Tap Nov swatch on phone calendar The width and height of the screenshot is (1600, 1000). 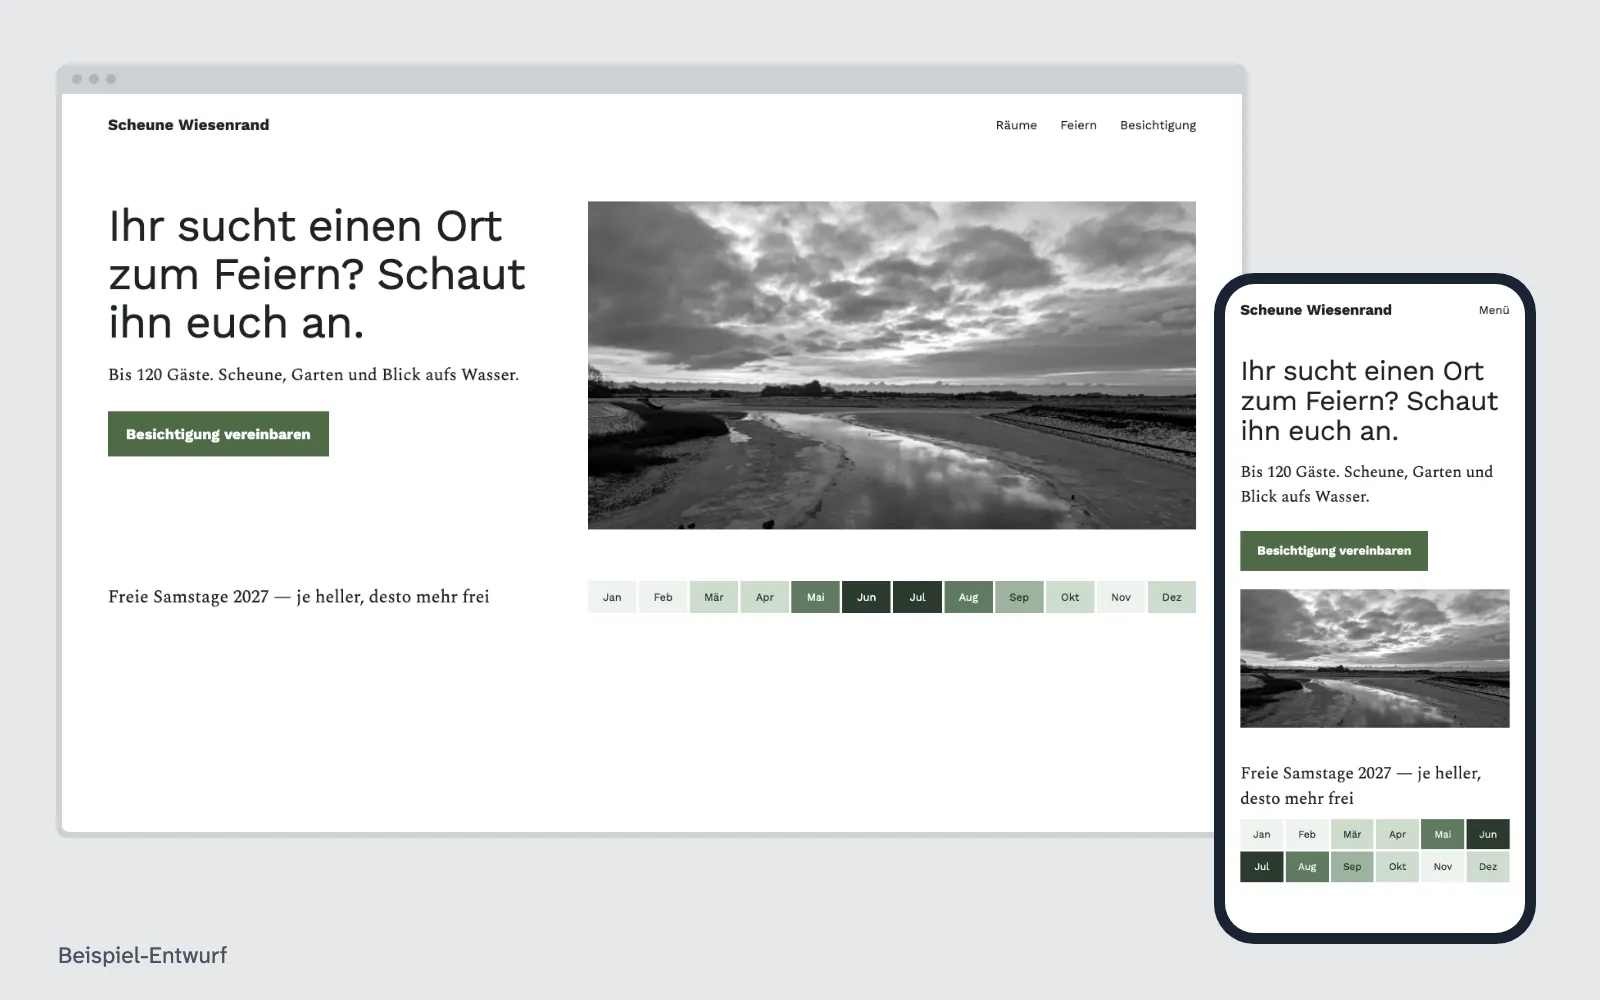click(x=1443, y=867)
